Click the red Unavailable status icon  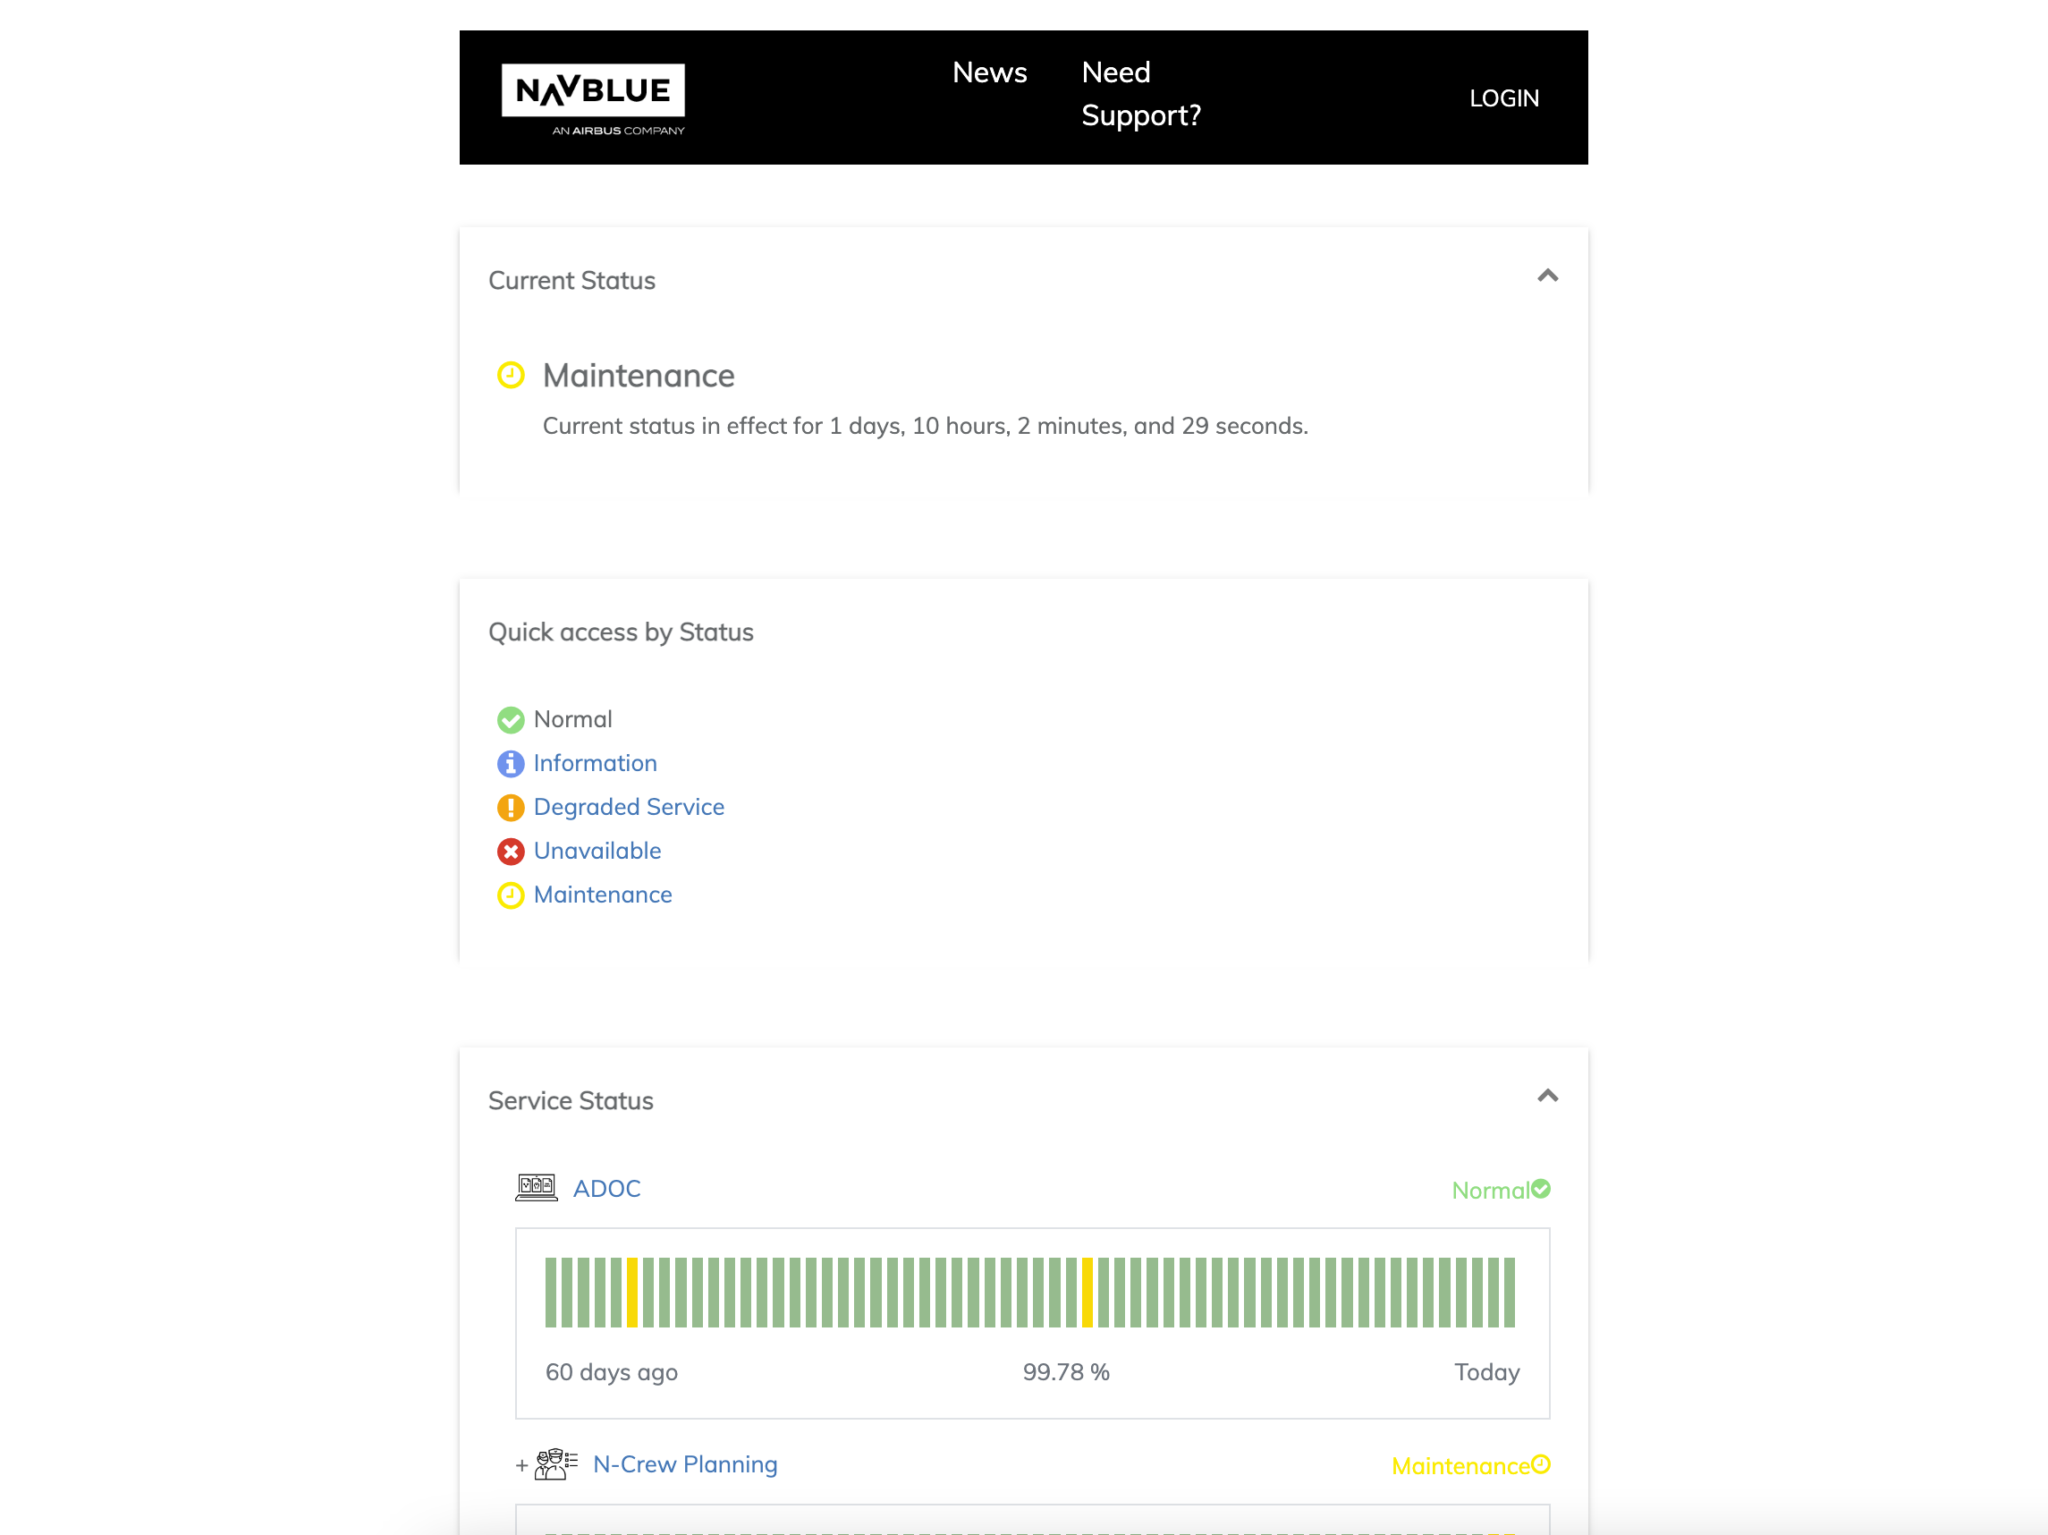[x=511, y=851]
